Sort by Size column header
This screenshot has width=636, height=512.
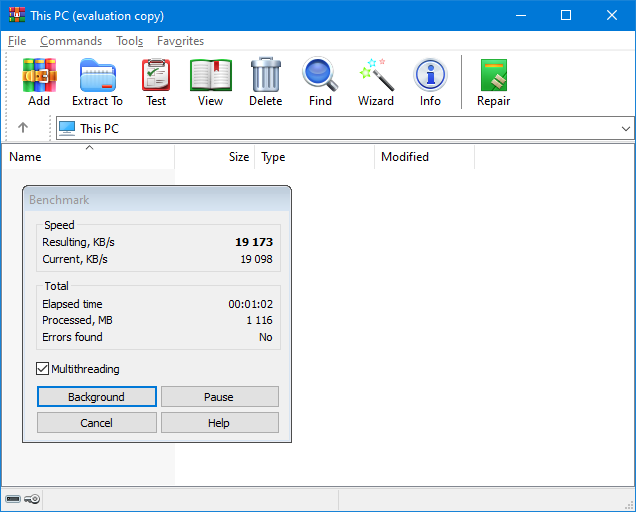point(215,157)
